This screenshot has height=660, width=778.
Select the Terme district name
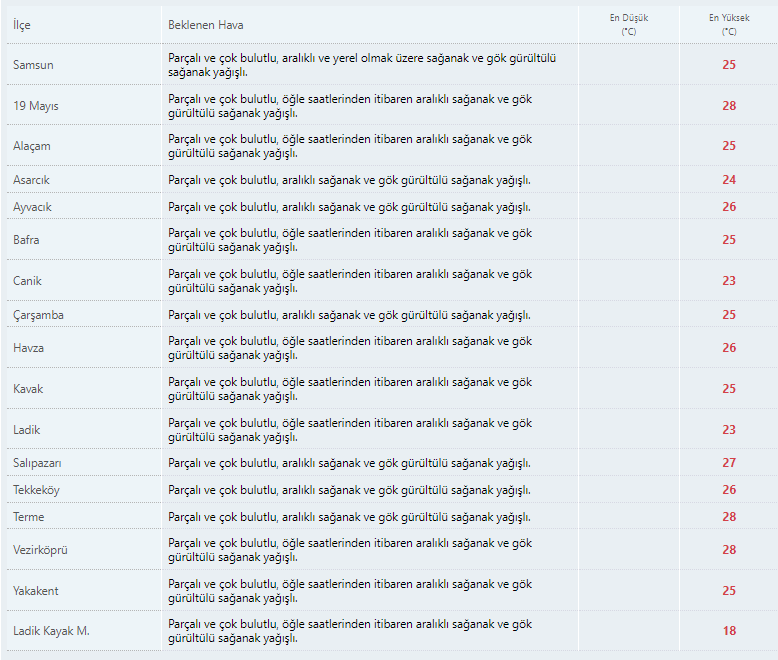pos(28,517)
